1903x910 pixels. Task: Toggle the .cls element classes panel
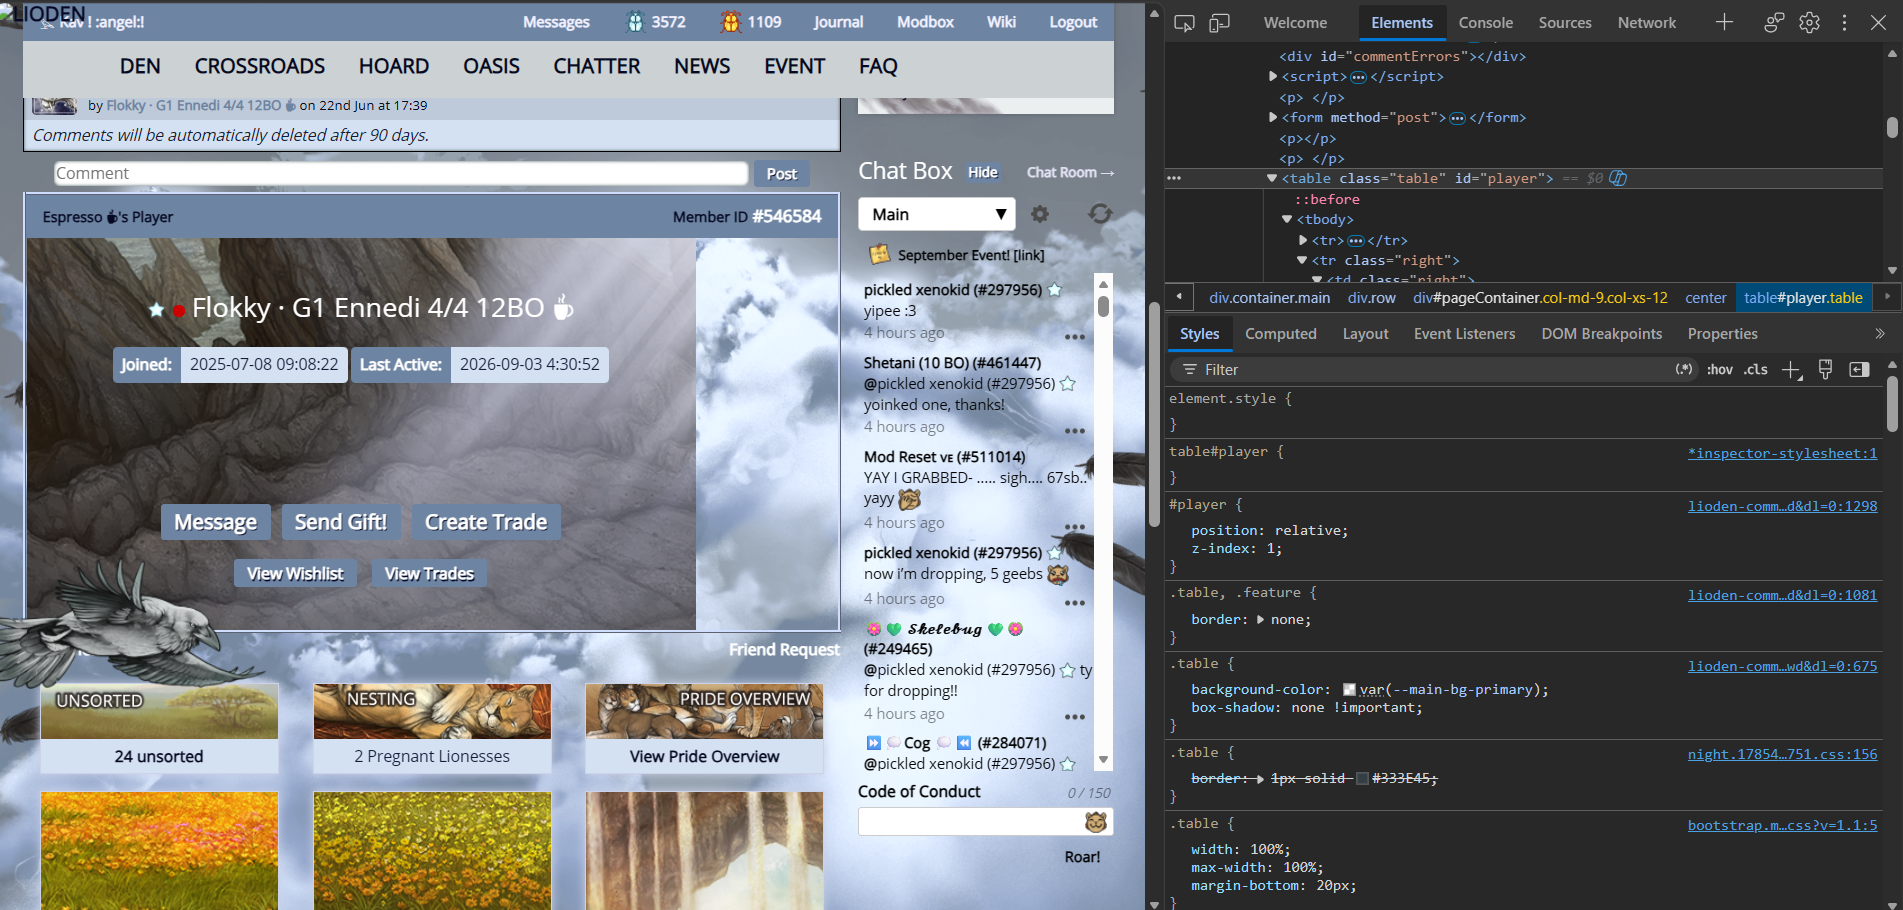(1756, 370)
